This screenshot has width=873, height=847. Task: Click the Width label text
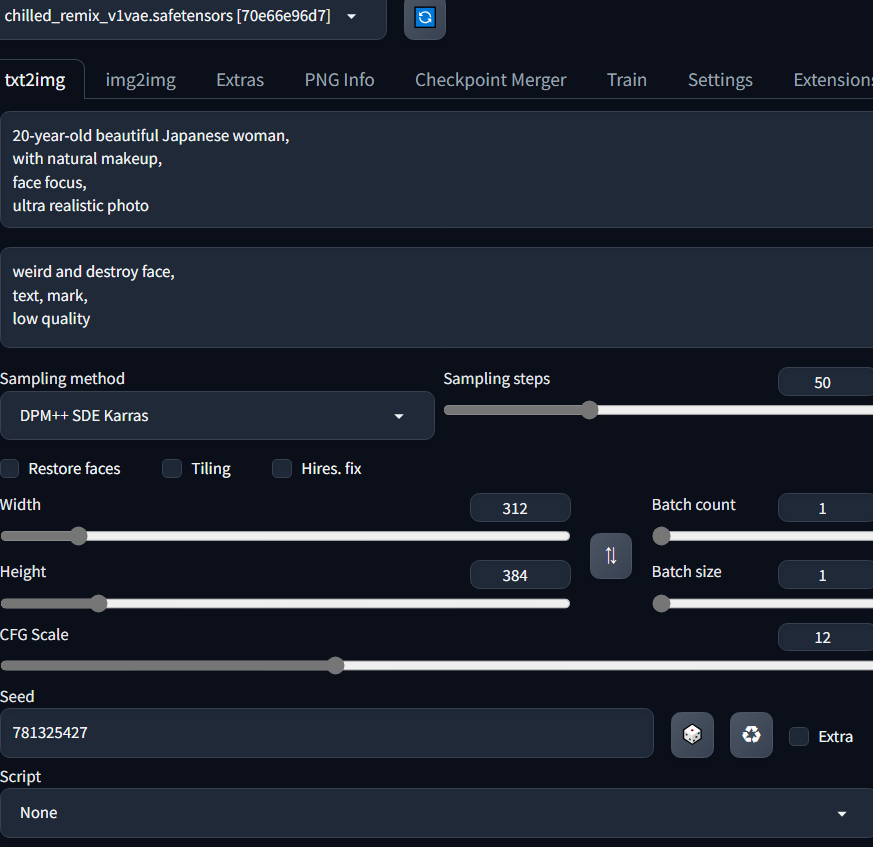coord(20,505)
